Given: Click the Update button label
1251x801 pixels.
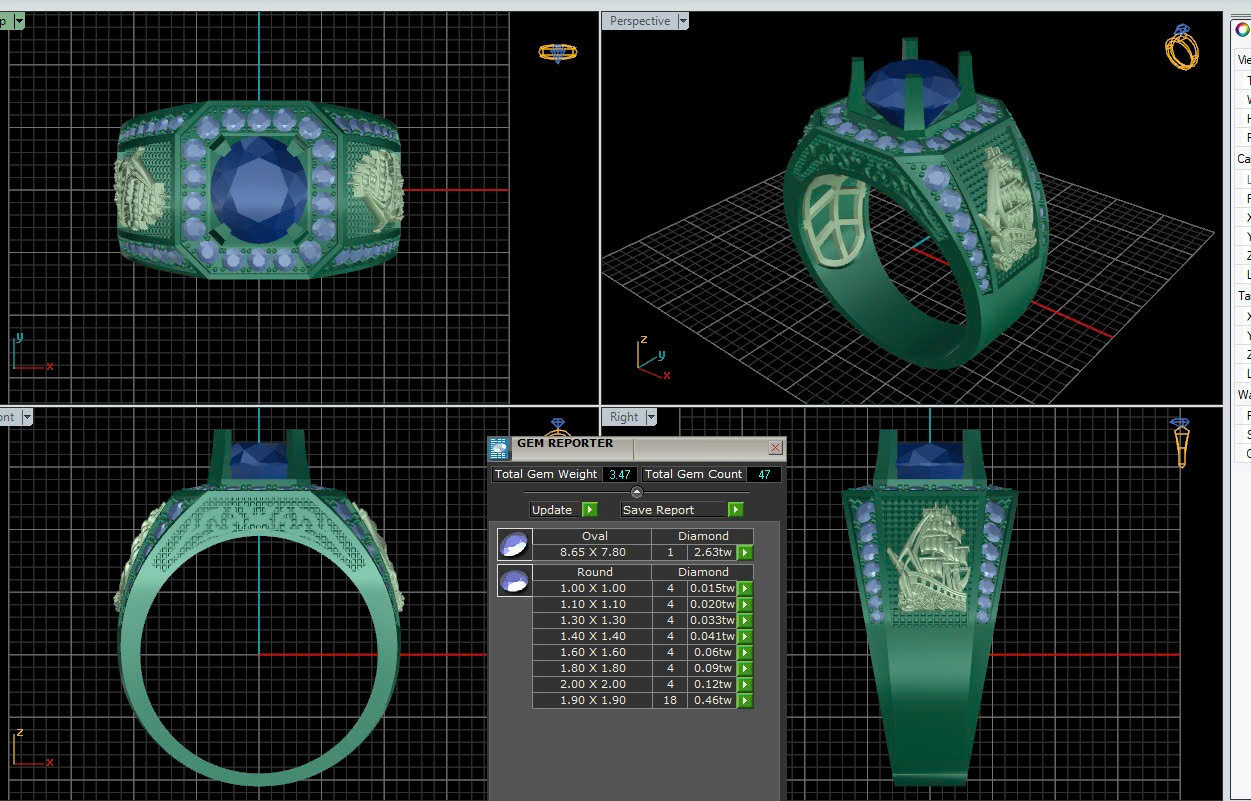Looking at the screenshot, I should click(552, 510).
